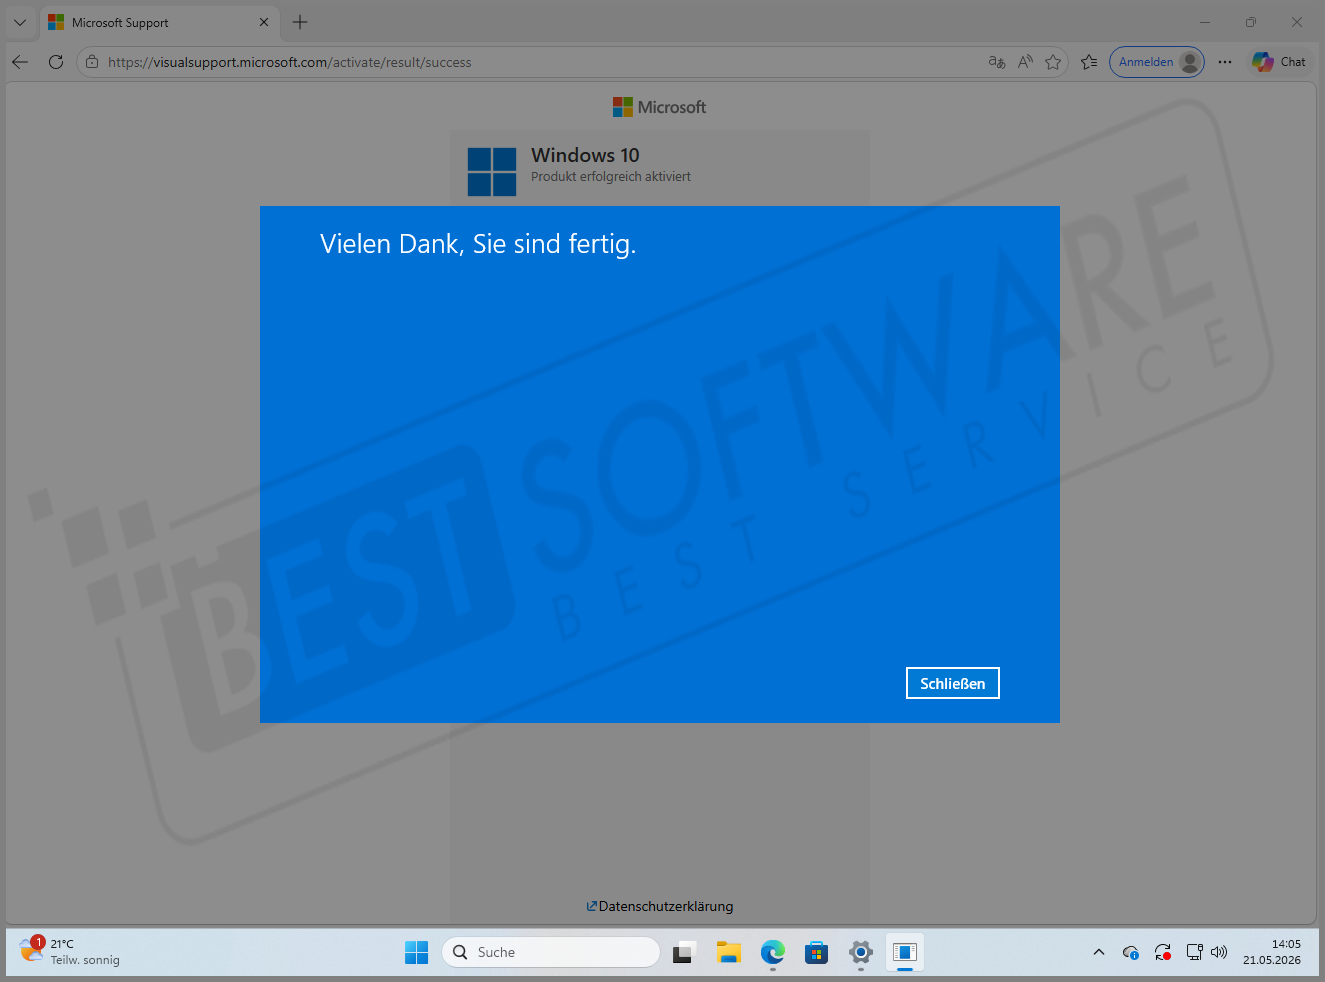The height and width of the screenshot is (982, 1325).
Task: Close the Microsoft Support tab
Action: pyautogui.click(x=264, y=22)
